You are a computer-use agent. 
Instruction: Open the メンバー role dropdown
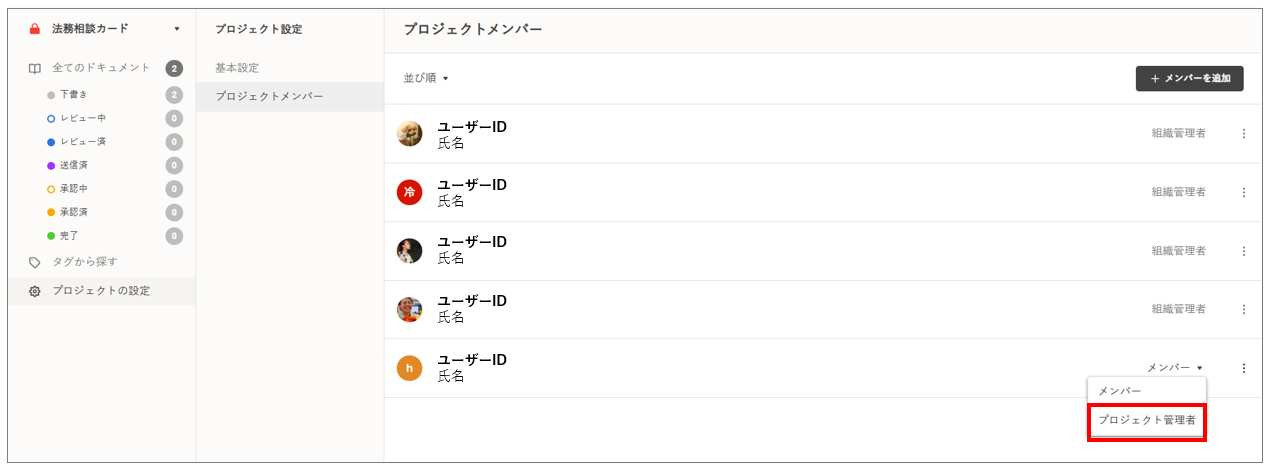tap(1174, 368)
